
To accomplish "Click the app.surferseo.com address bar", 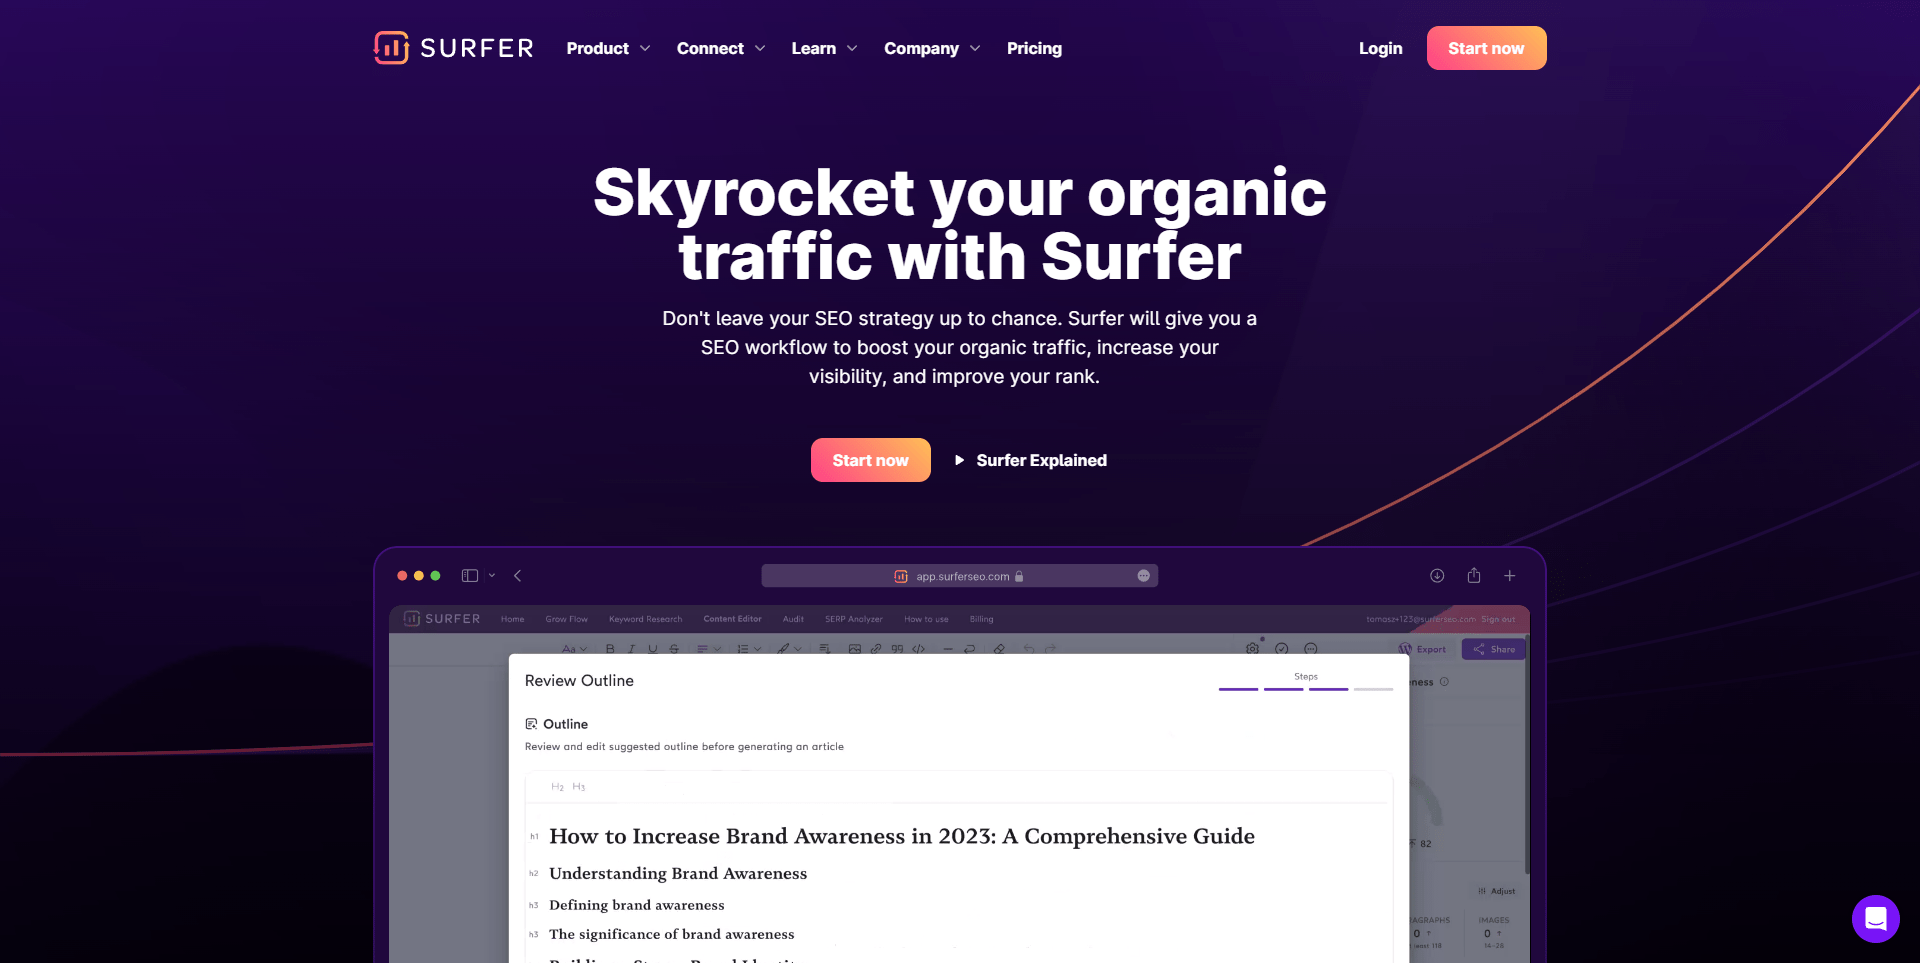I will click(x=959, y=576).
